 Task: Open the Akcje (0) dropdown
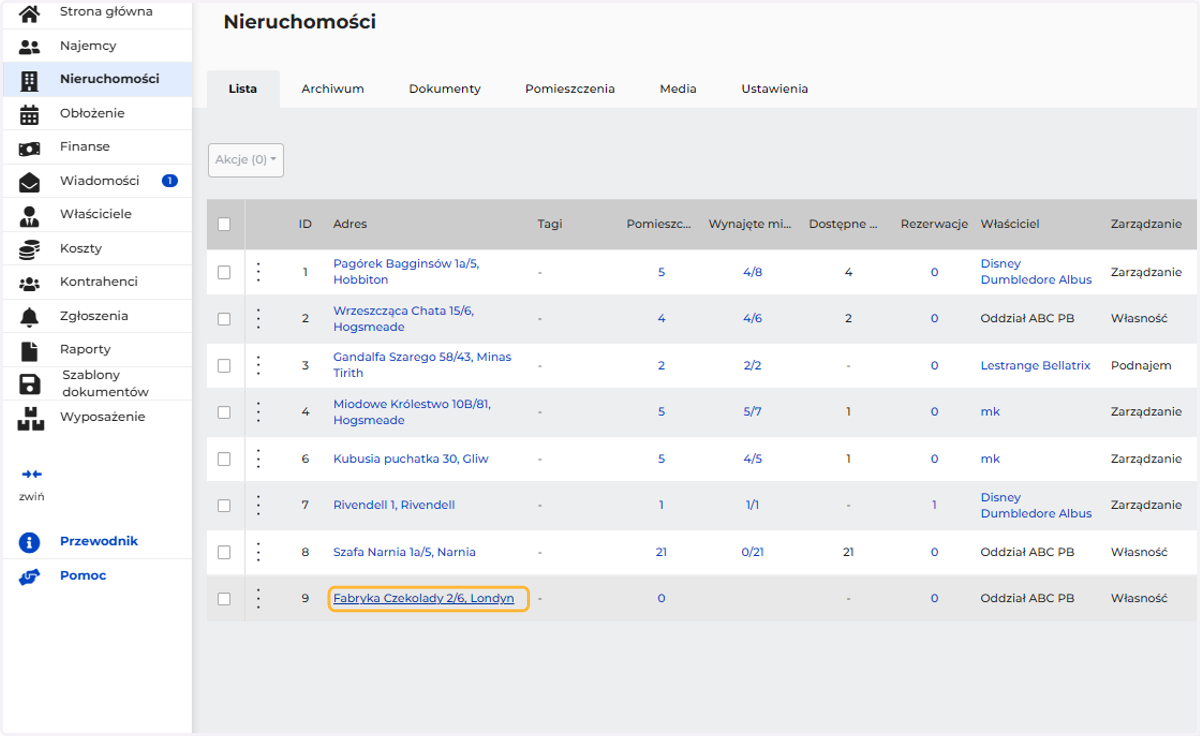tap(246, 160)
